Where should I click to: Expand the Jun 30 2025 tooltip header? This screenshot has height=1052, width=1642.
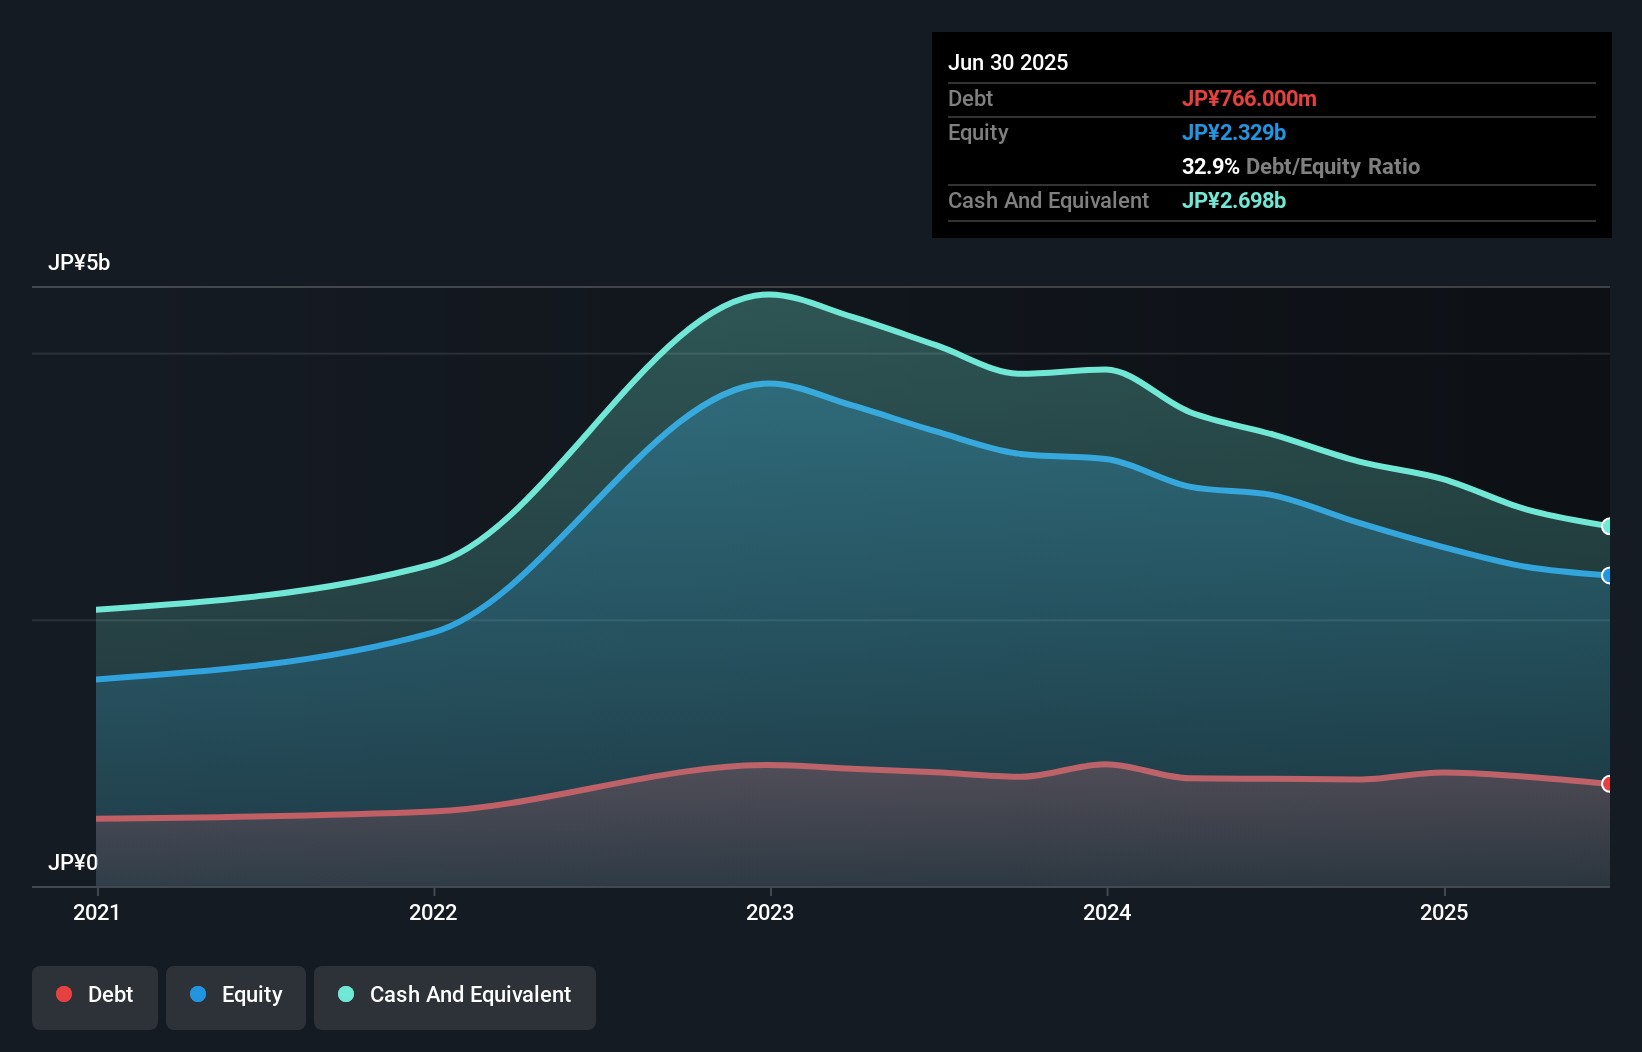(1009, 62)
